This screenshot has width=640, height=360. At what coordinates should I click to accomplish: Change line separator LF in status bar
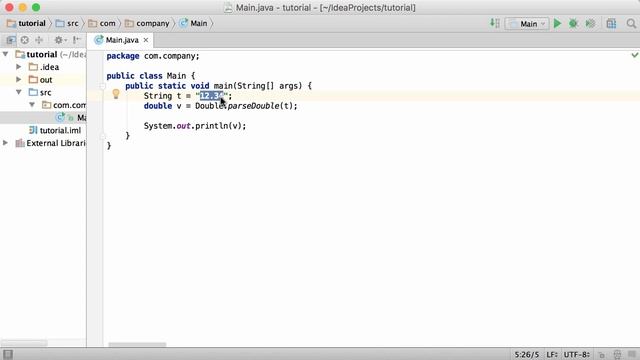(x=552, y=354)
